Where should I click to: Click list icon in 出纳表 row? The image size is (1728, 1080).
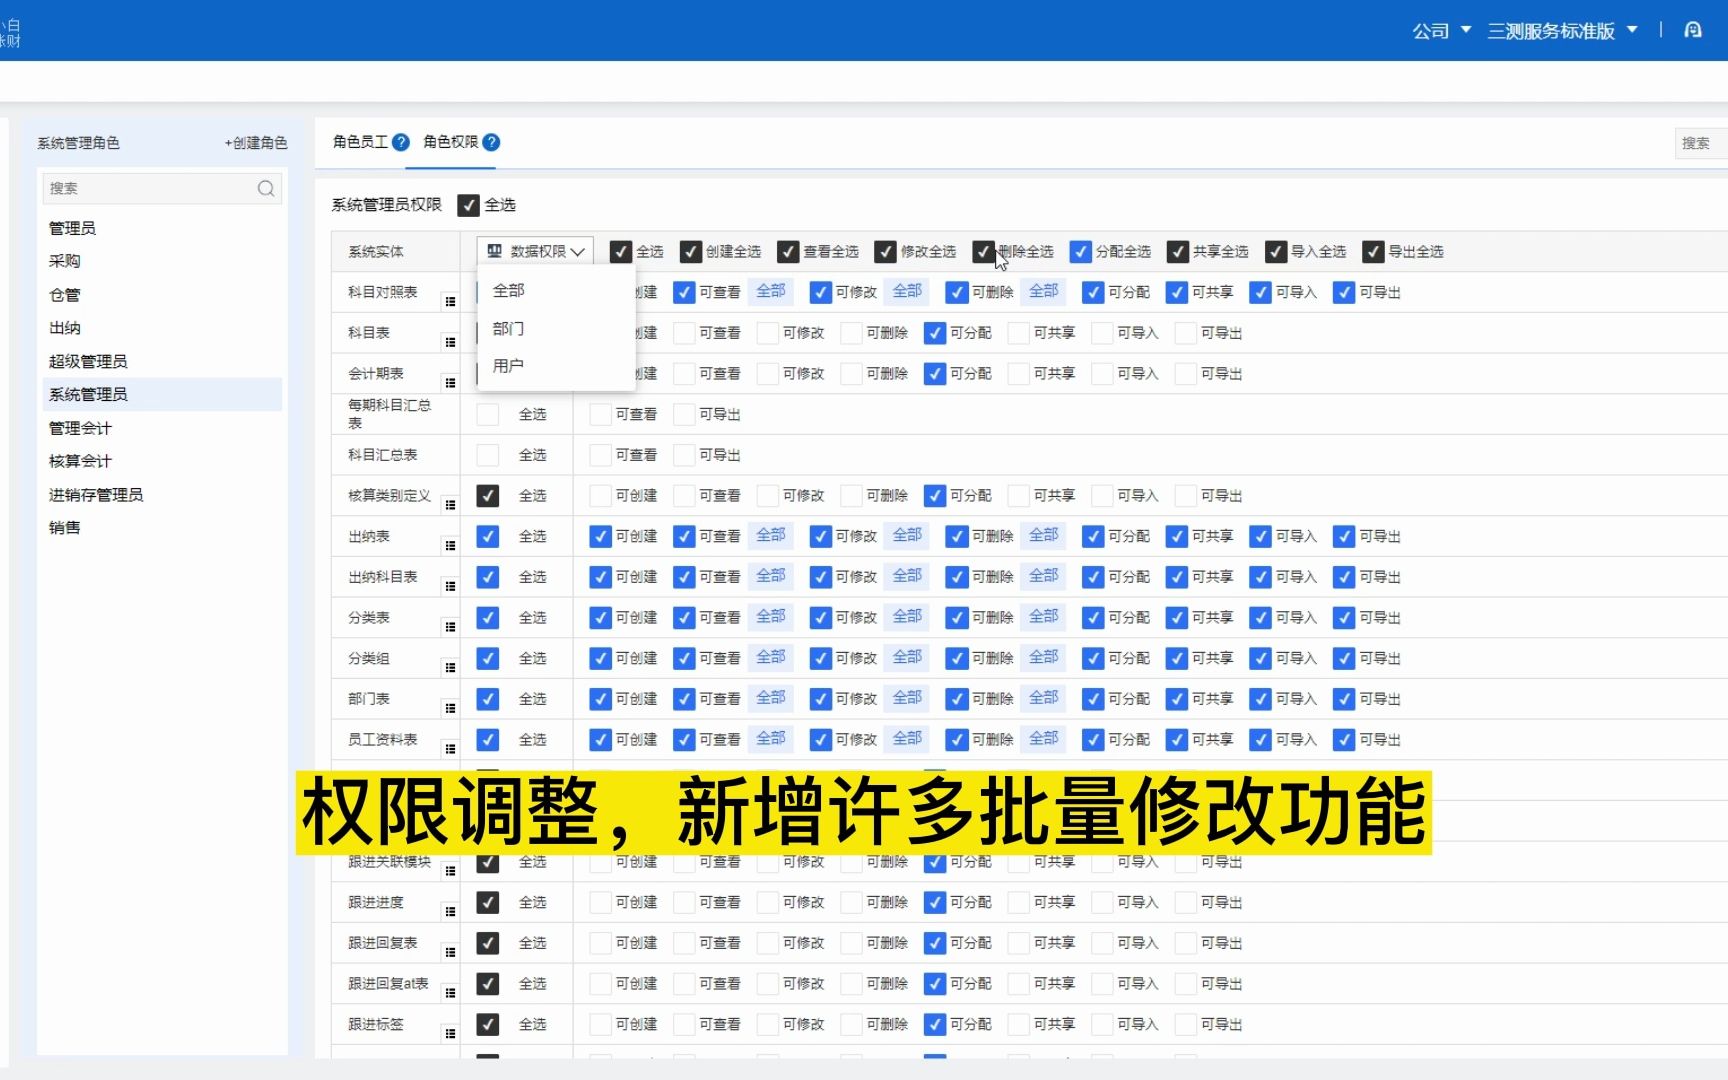(450, 545)
